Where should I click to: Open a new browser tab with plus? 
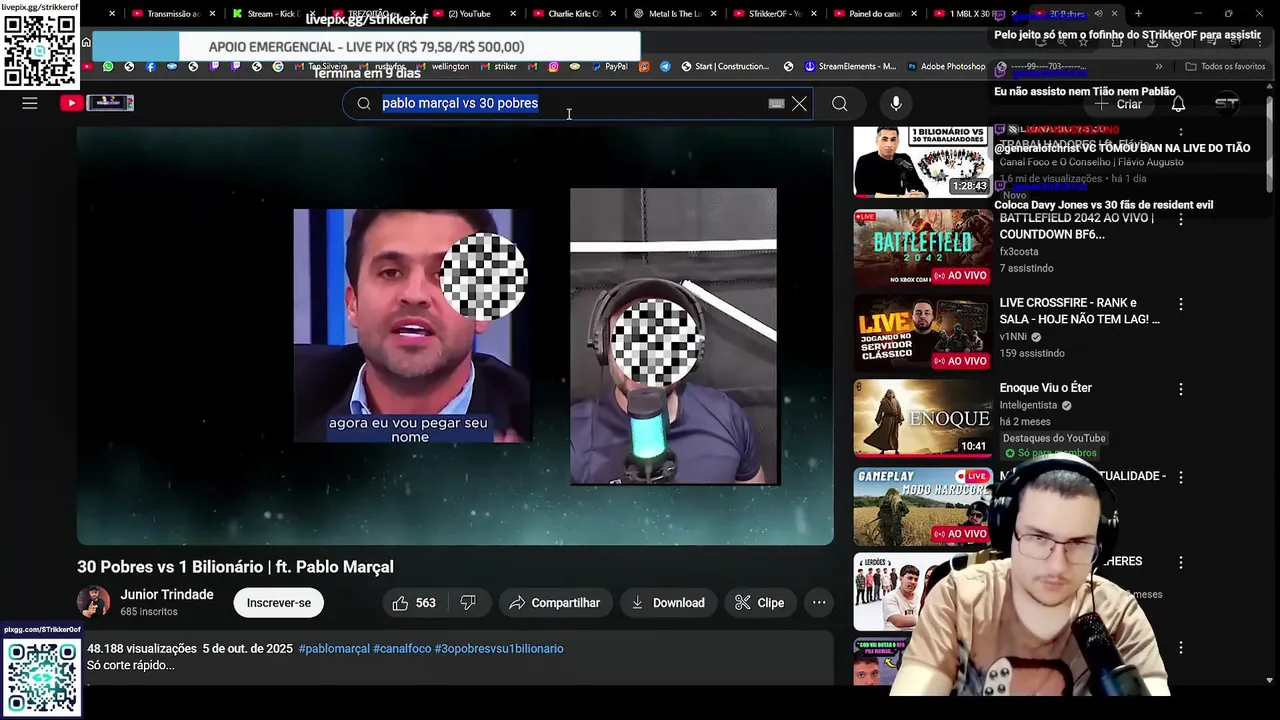(x=1138, y=14)
